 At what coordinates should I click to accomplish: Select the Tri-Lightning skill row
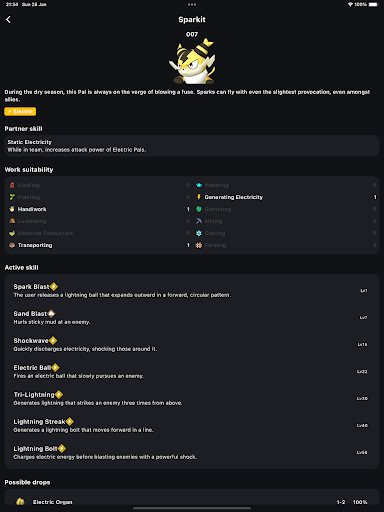[x=192, y=398]
